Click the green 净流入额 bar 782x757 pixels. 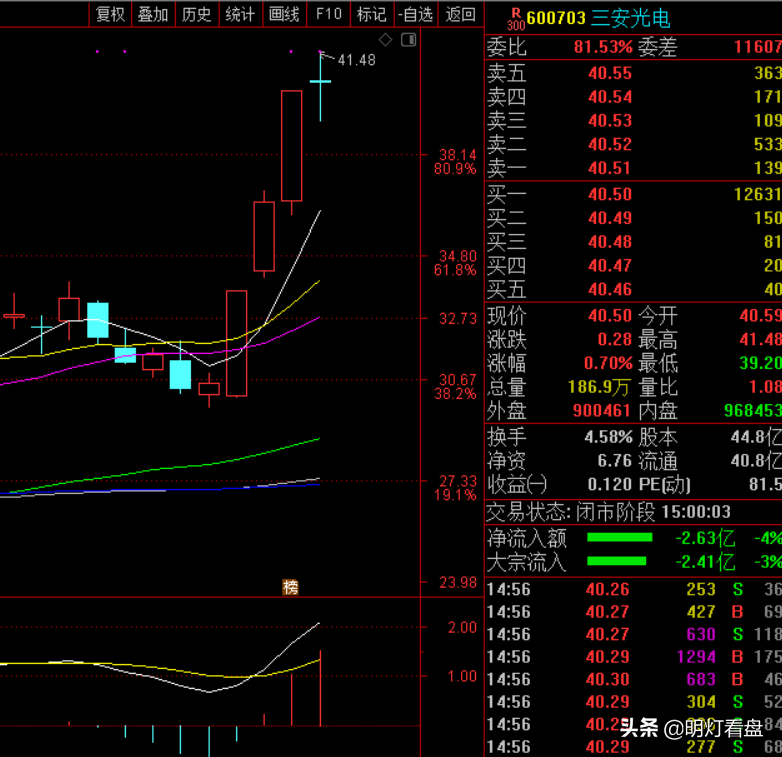pos(619,538)
